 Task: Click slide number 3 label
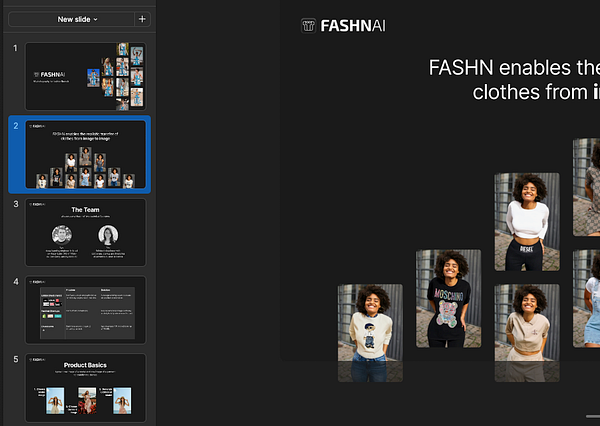(16, 204)
